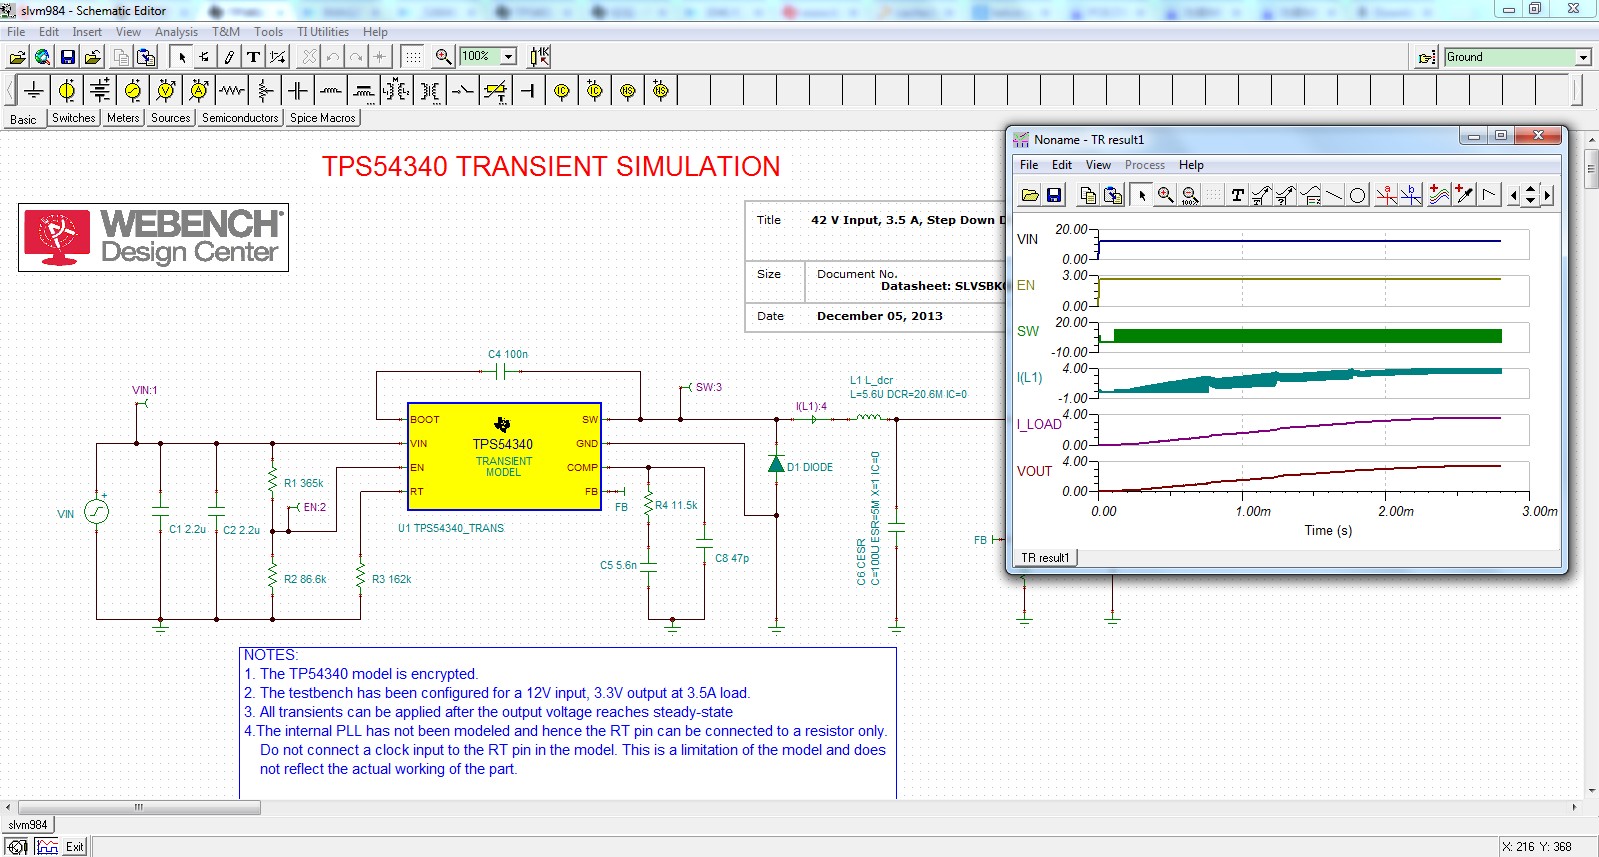Click the pointer tool in the result window
This screenshot has width=1599, height=857.
click(1142, 195)
